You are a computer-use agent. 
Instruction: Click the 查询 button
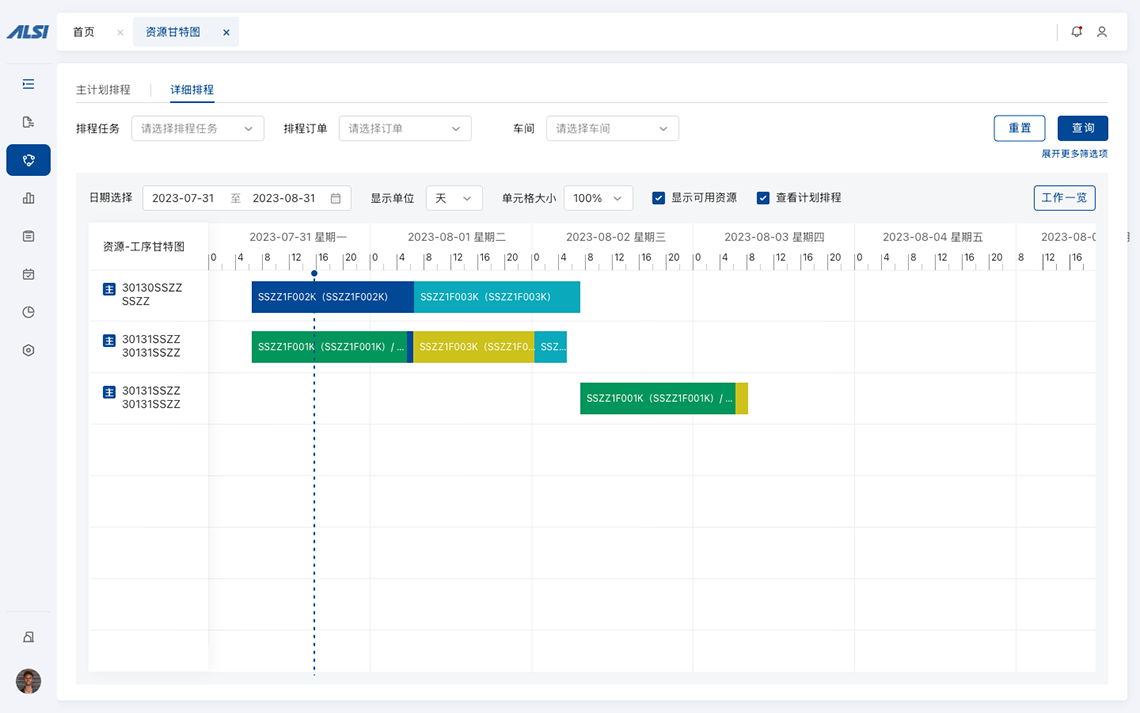[x=1083, y=128]
